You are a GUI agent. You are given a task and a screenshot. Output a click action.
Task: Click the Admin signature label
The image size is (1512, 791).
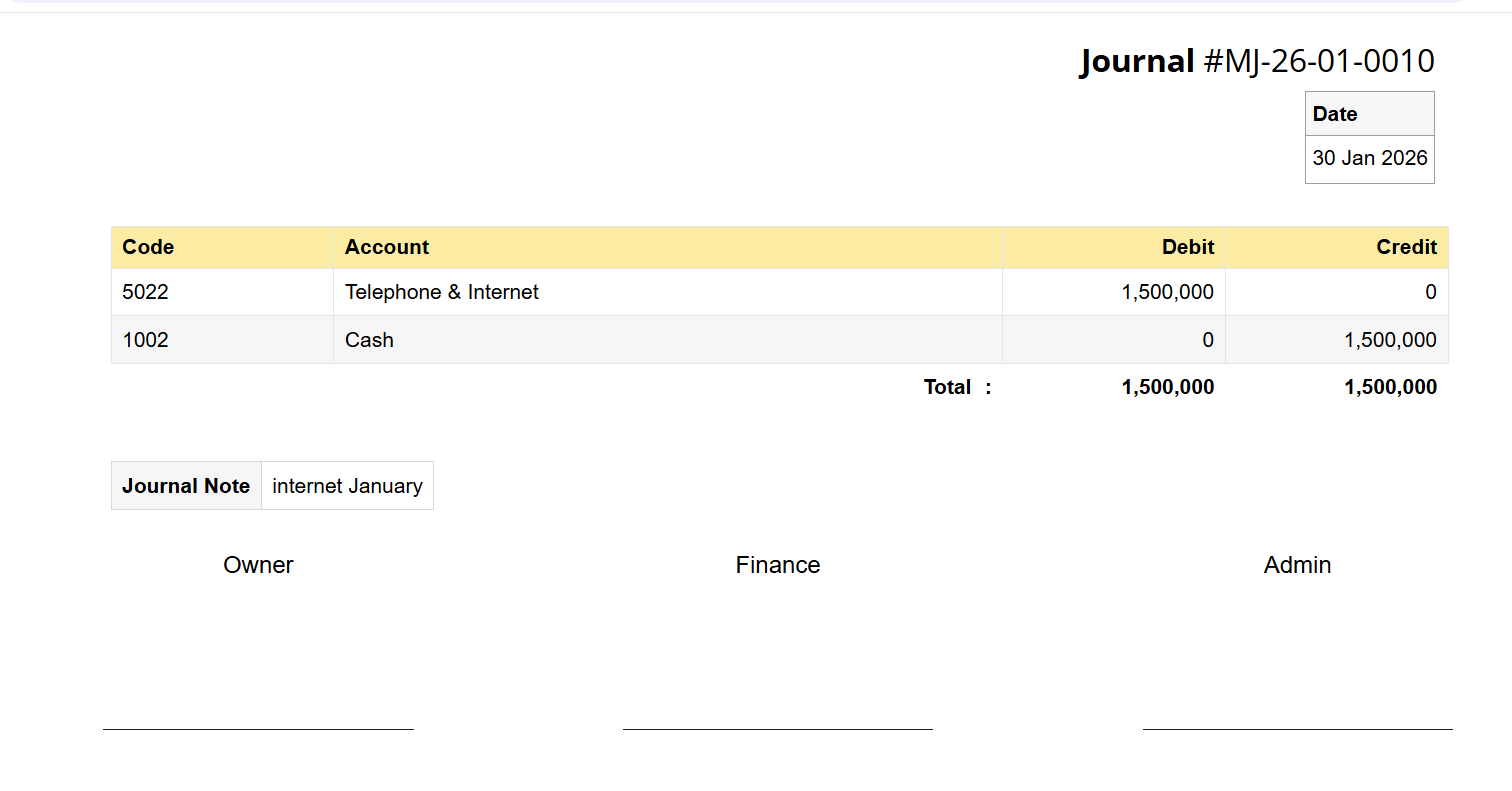click(1297, 565)
